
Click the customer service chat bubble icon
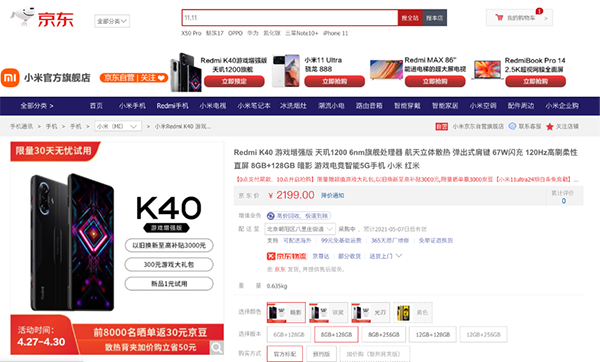(x=512, y=126)
